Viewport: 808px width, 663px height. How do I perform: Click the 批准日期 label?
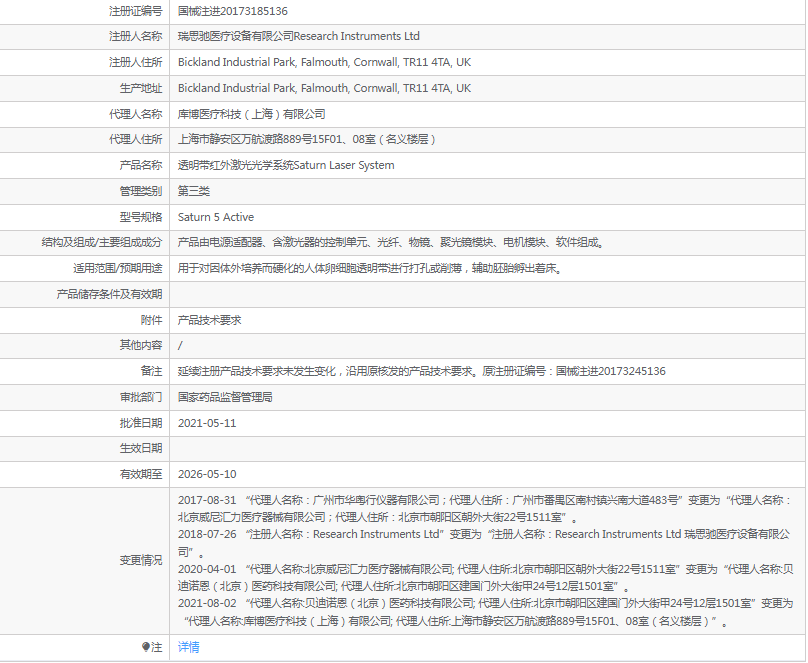(141, 423)
